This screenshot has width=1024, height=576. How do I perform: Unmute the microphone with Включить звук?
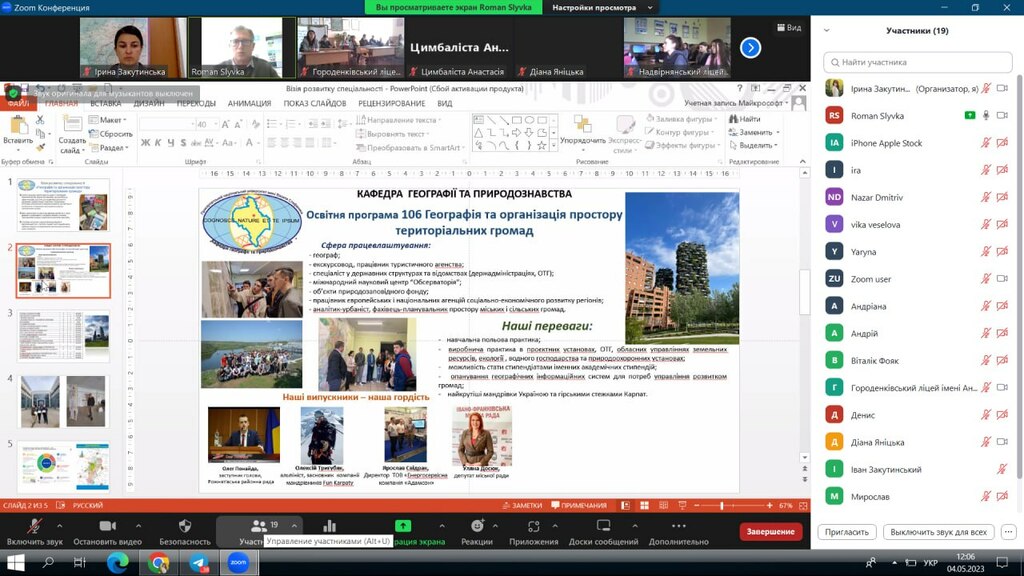(x=35, y=532)
